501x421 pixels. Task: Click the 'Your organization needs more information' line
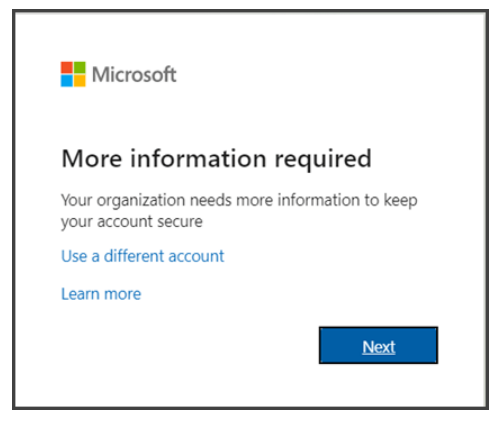coord(239,201)
